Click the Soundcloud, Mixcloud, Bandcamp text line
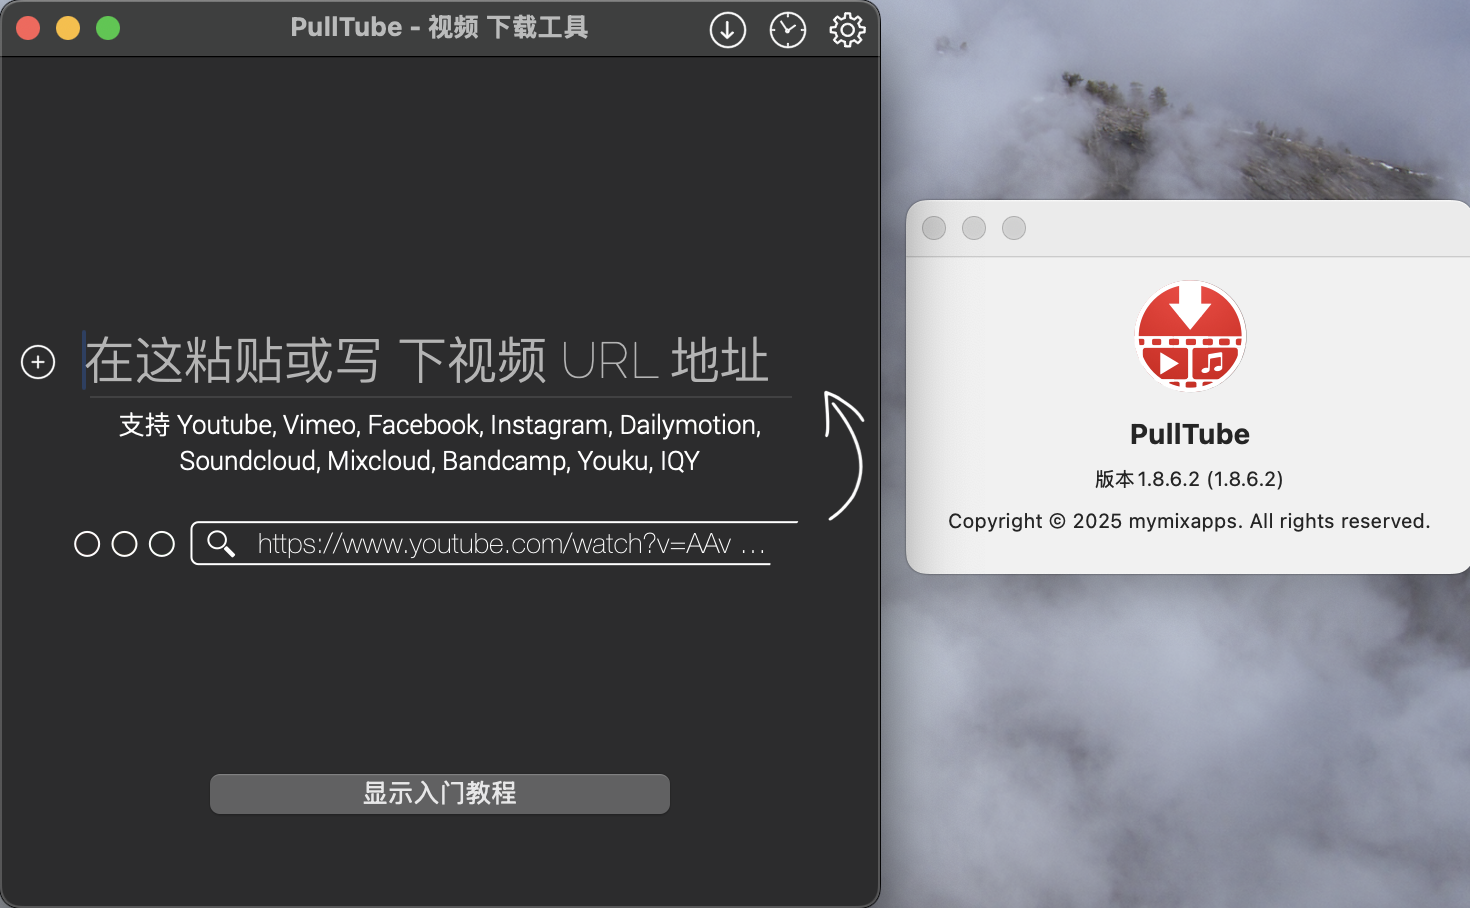This screenshot has height=908, width=1470. pyautogui.click(x=440, y=461)
